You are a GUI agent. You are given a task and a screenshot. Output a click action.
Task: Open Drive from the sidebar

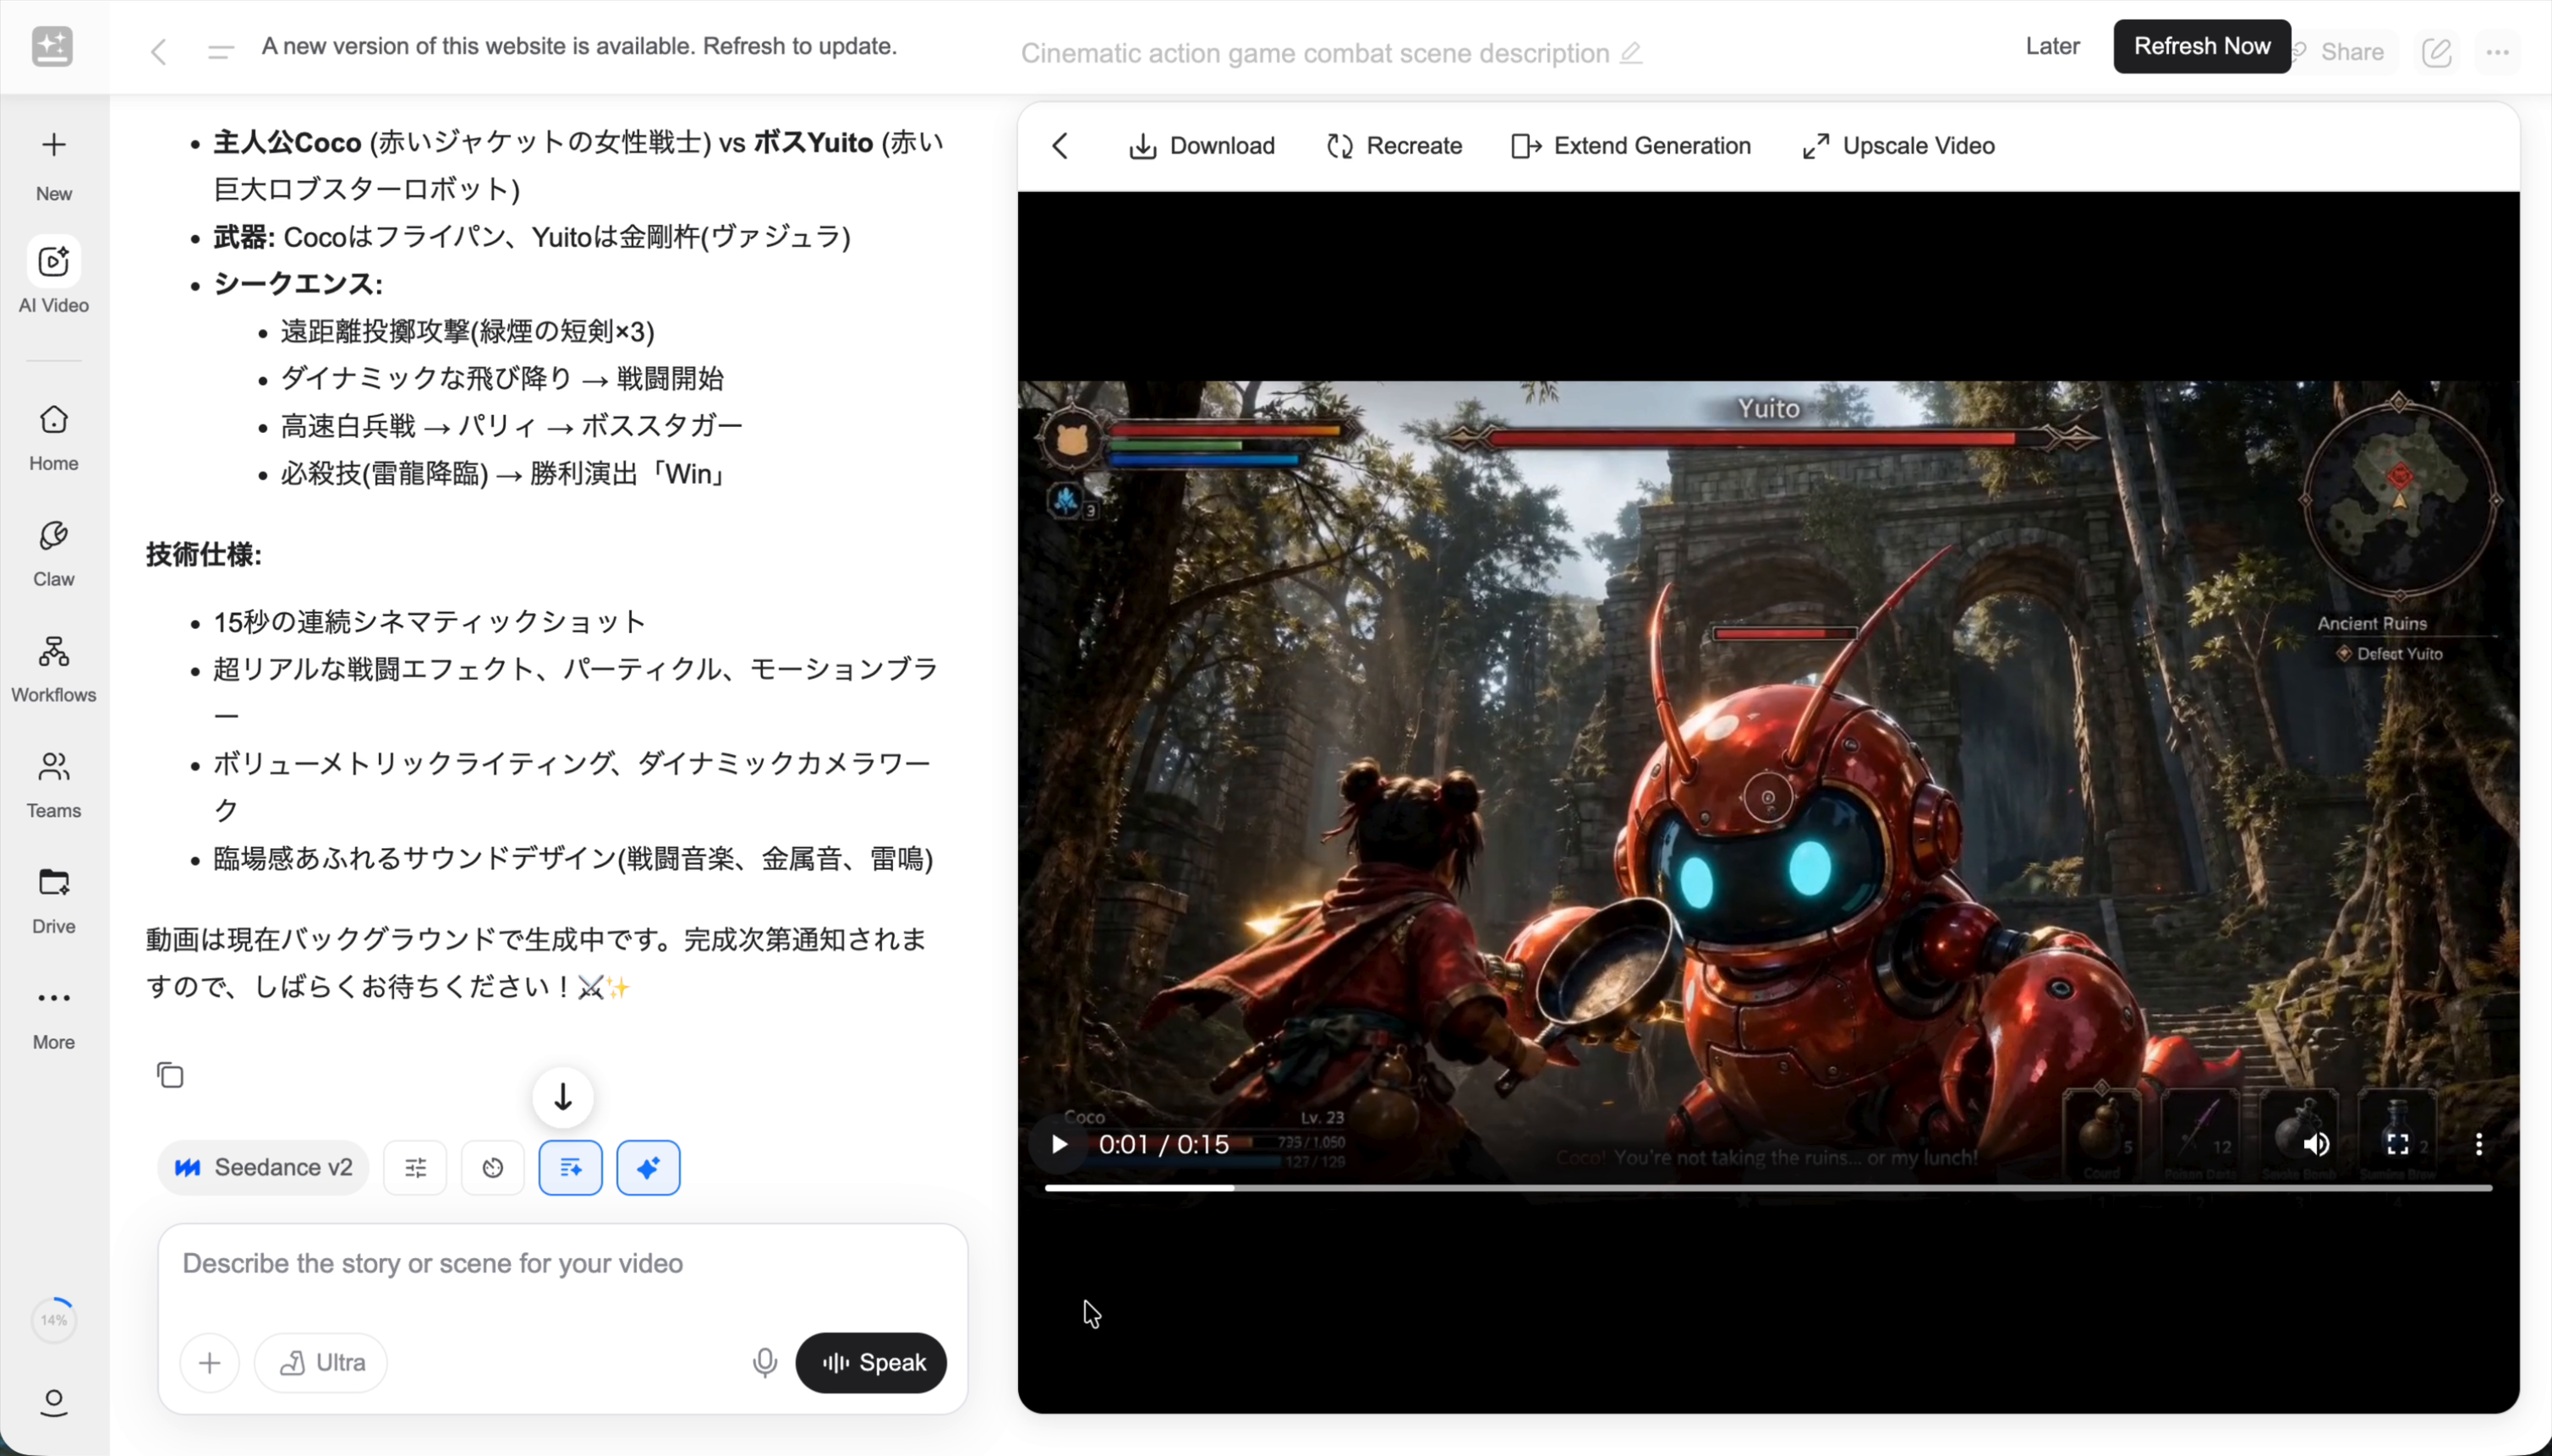click(x=53, y=896)
